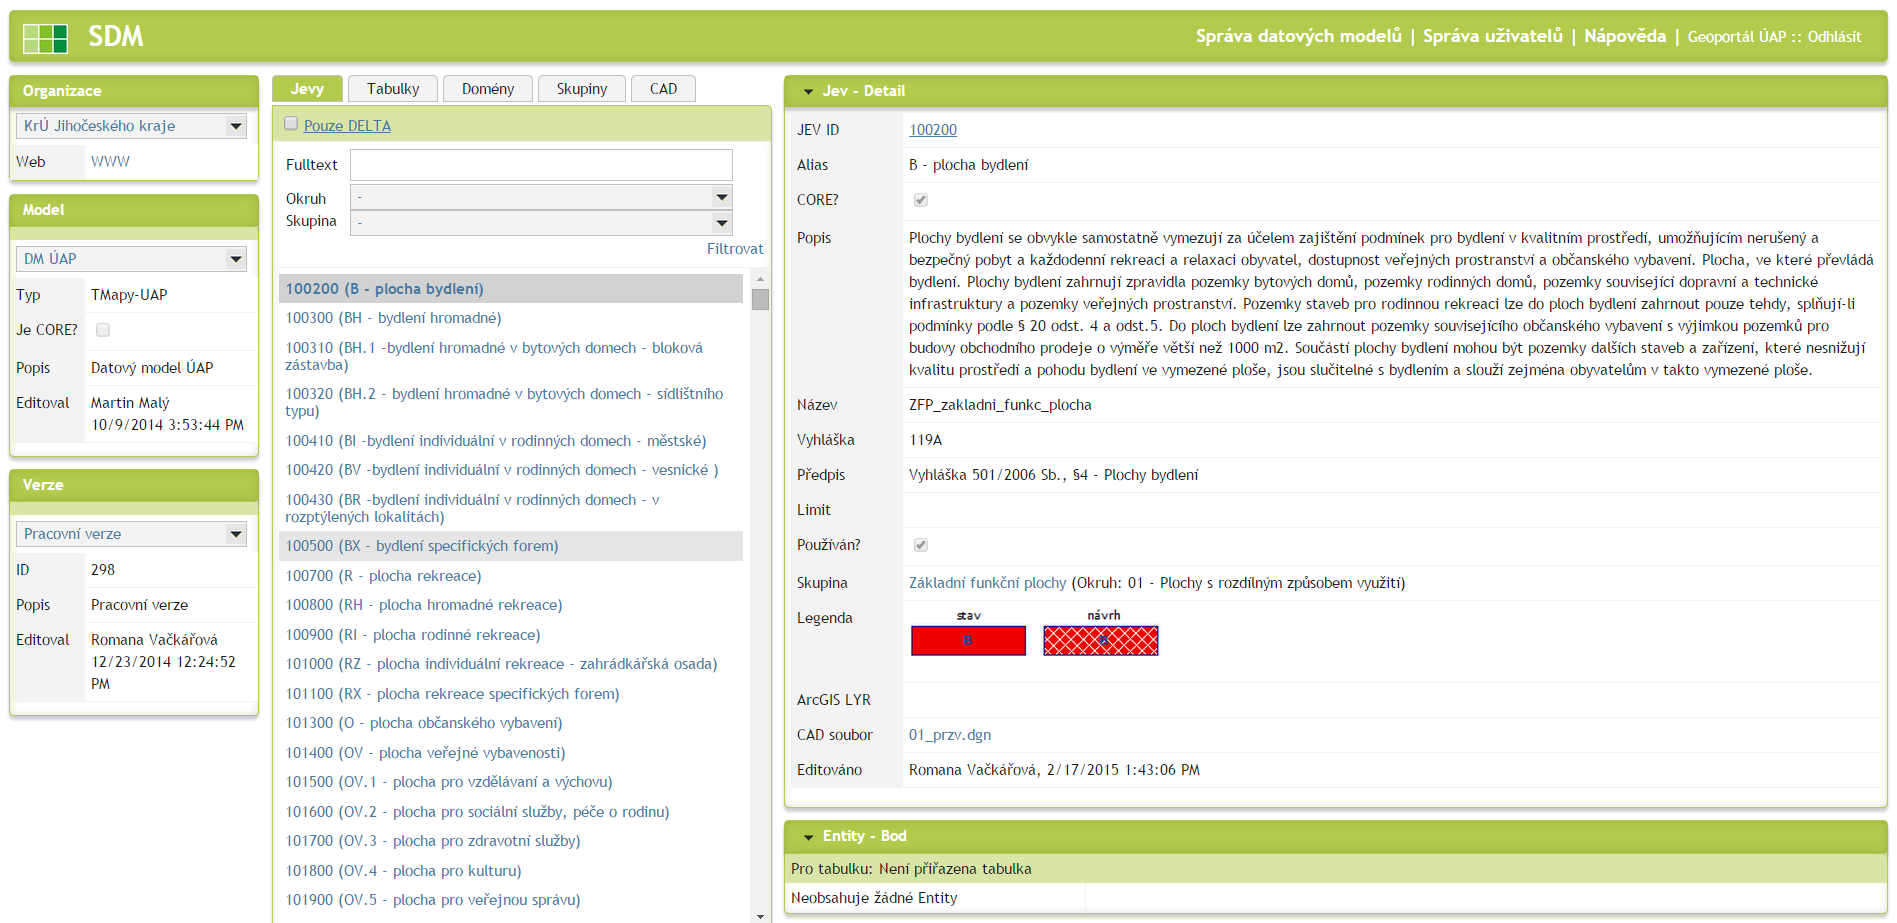The height and width of the screenshot is (923, 1897).
Task: Click the red 'stav' legend swatch
Action: point(968,640)
